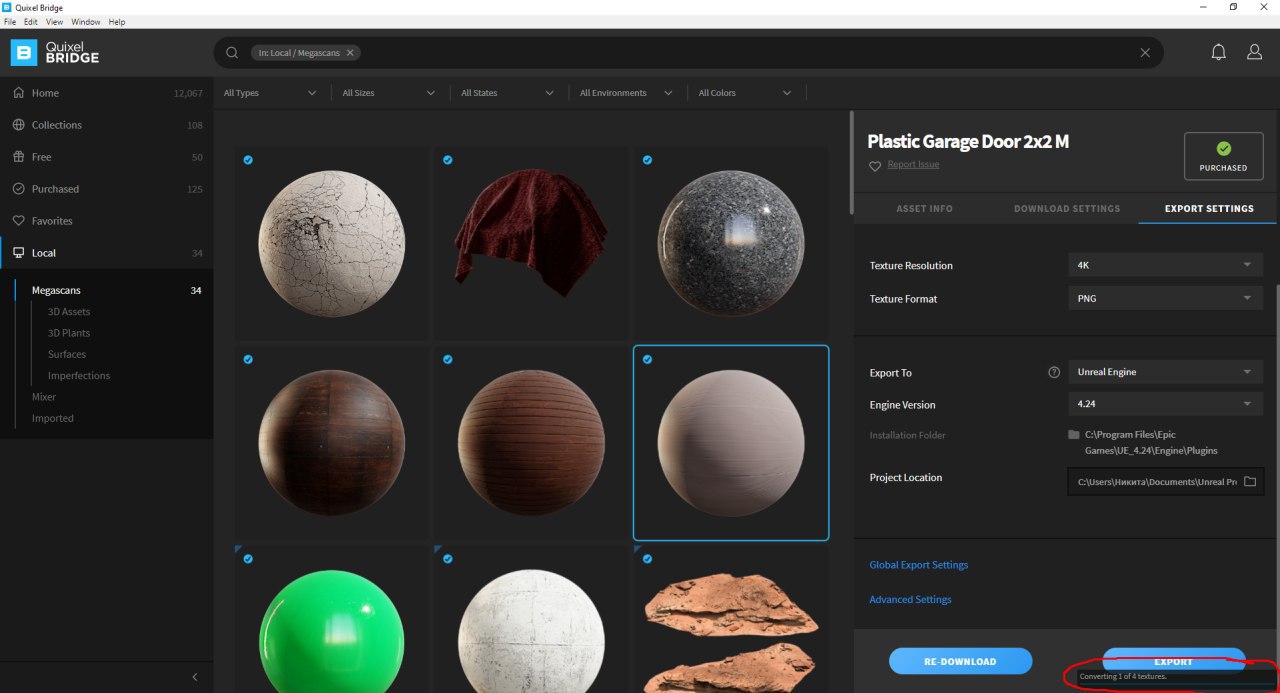Remove the Local / Megascans search filter chip
1280x693 pixels.
[350, 52]
